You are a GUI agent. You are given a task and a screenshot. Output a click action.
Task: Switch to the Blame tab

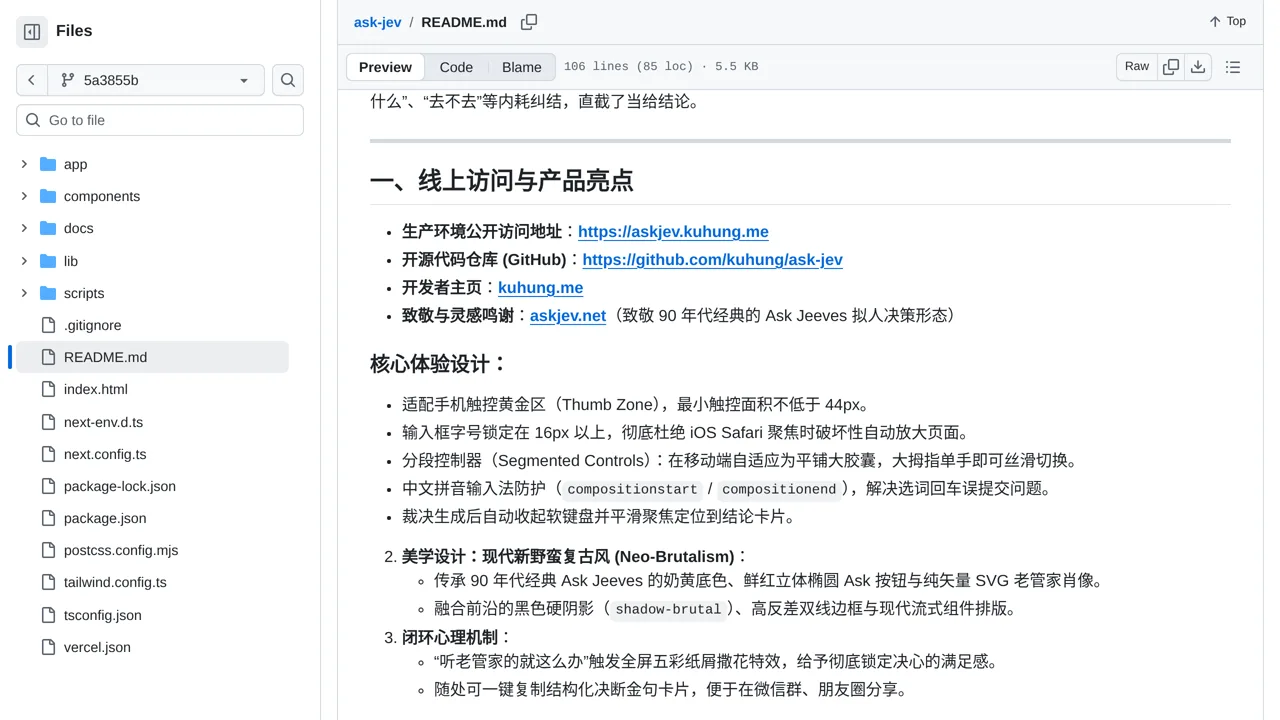tap(521, 67)
